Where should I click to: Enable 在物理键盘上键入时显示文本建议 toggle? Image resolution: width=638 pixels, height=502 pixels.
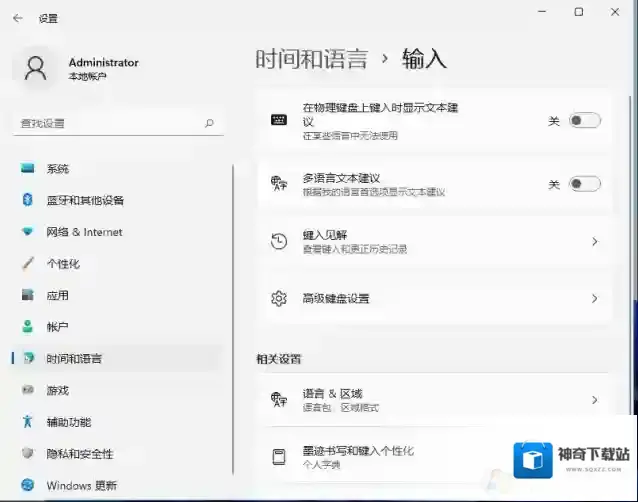click(x=584, y=120)
